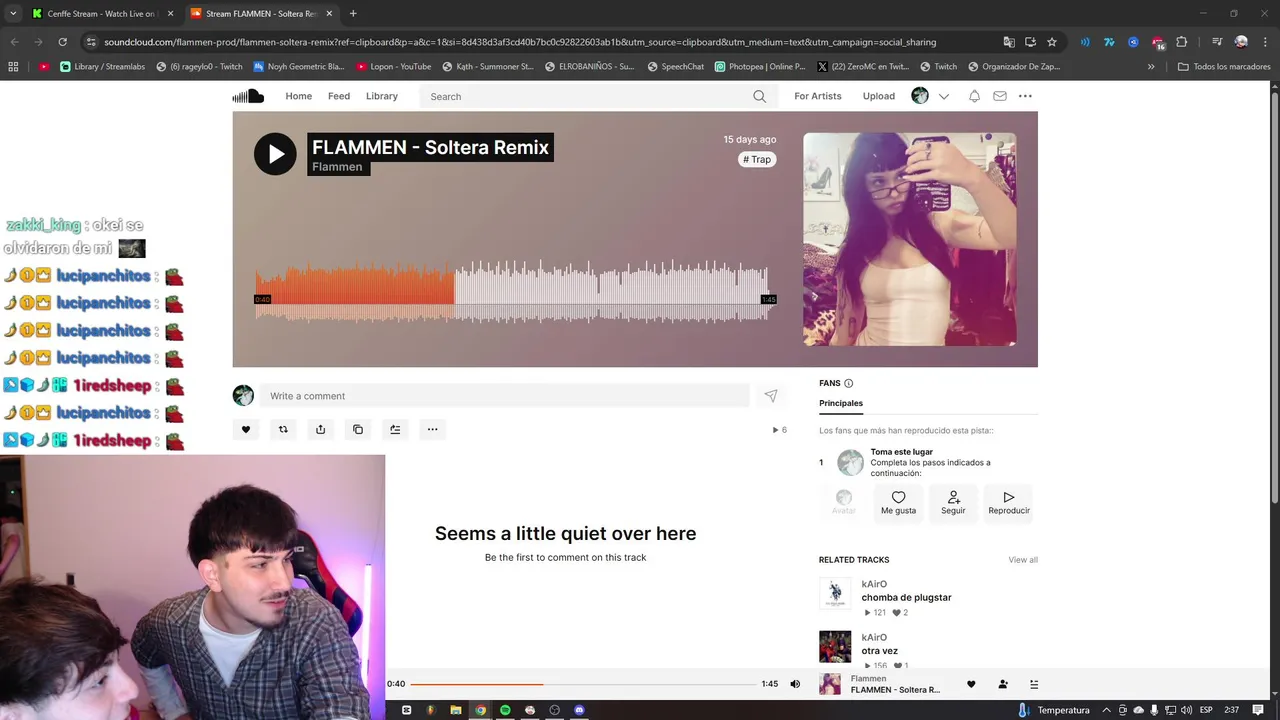This screenshot has height=720, width=1280.
Task: Open the Next up queue in the player
Action: (1034, 684)
